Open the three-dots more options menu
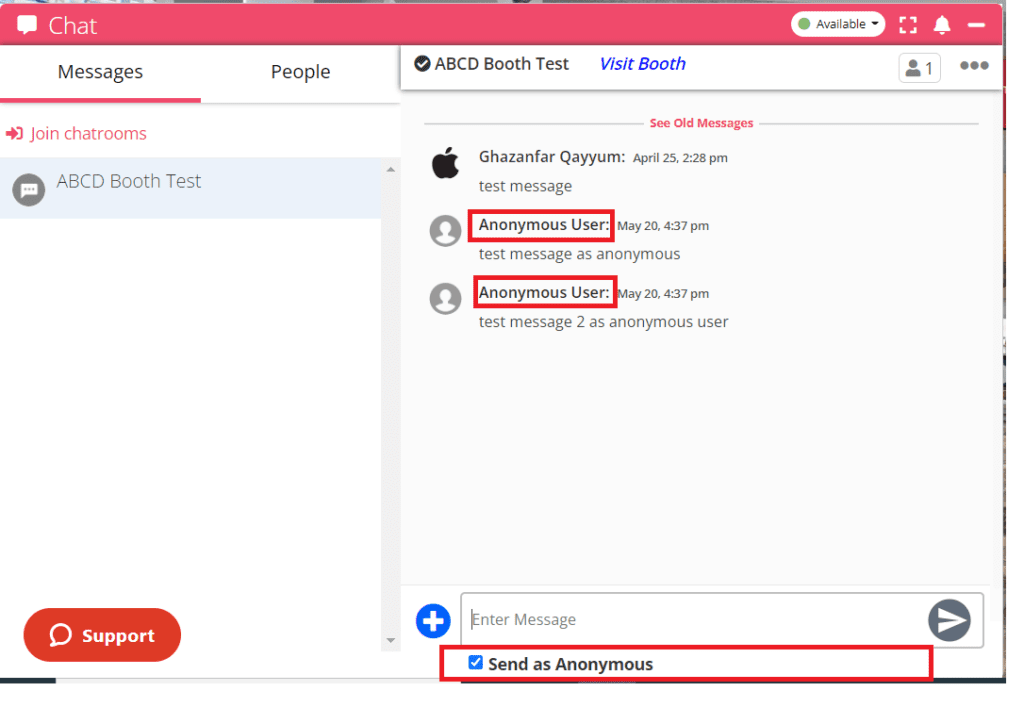Screen dimensions: 1024x724 (974, 65)
